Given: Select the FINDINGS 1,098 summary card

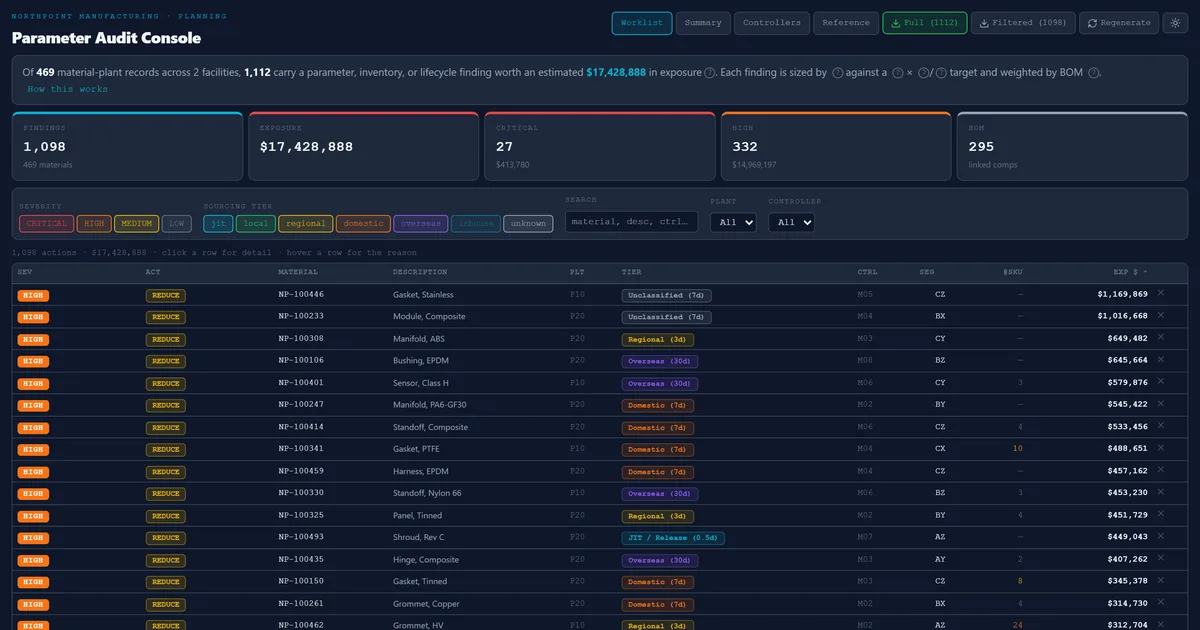Looking at the screenshot, I should click(x=127, y=147).
